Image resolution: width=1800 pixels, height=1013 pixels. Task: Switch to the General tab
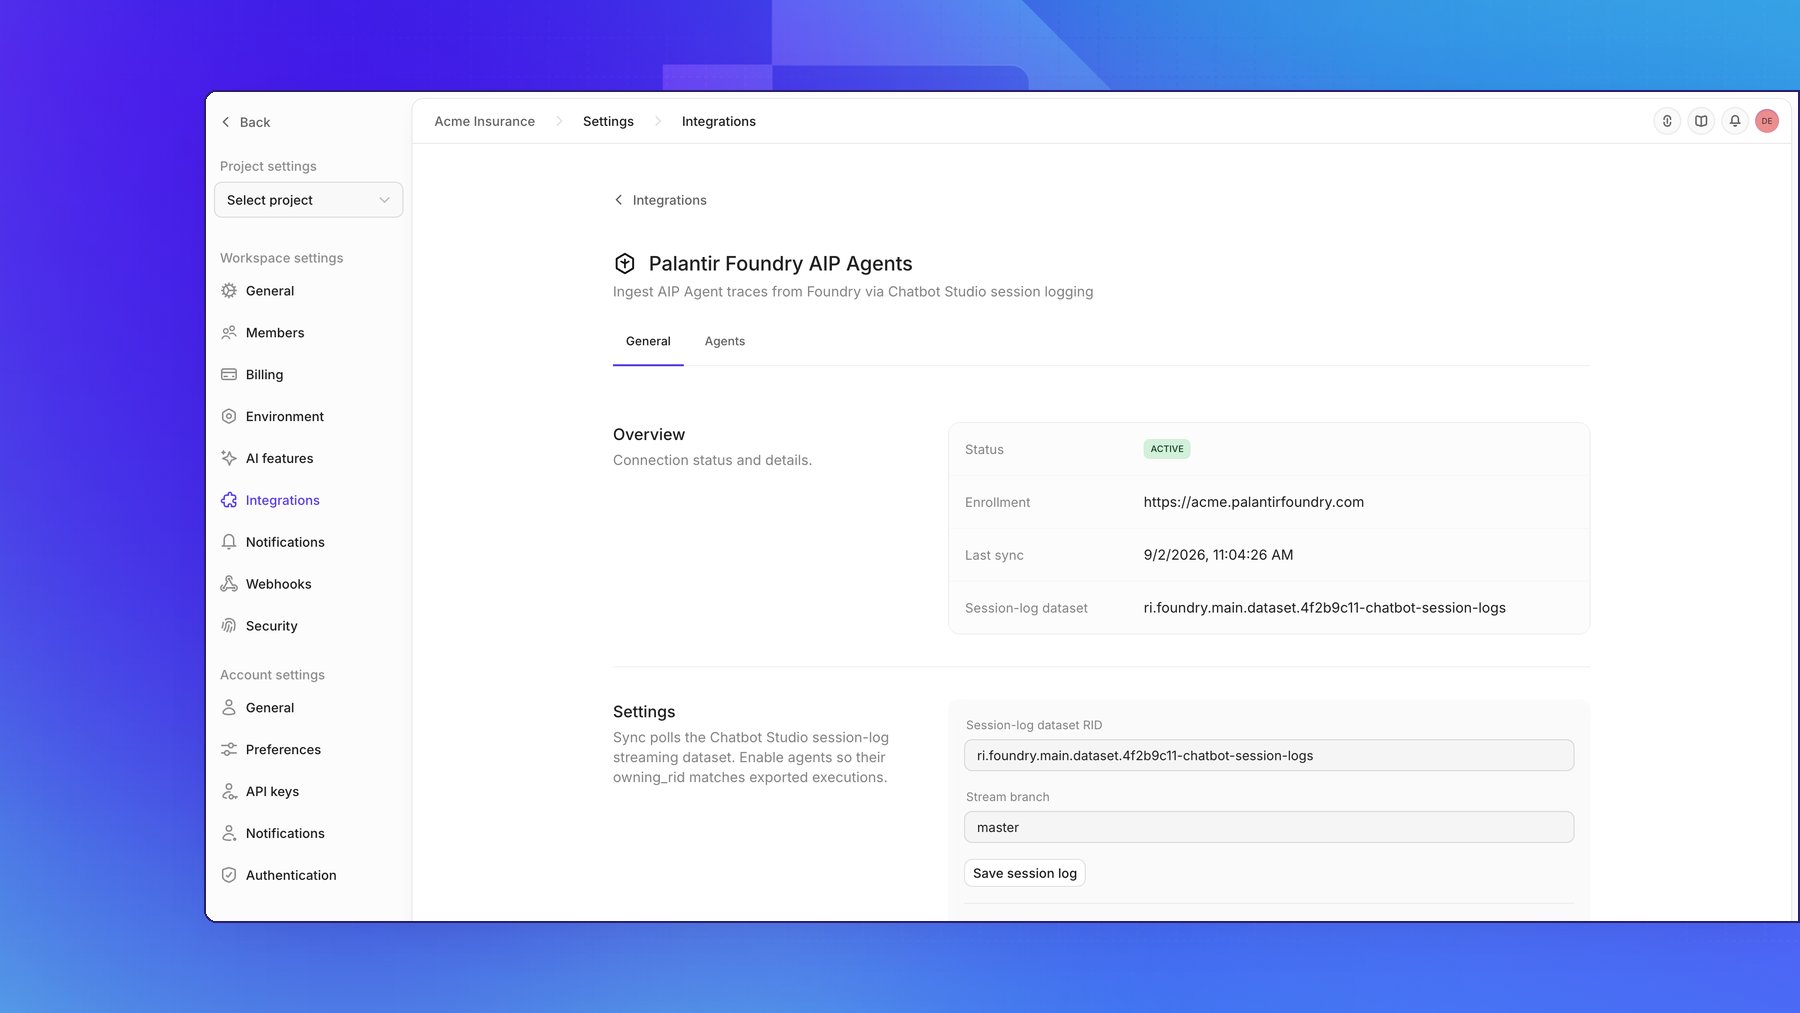[648, 342]
